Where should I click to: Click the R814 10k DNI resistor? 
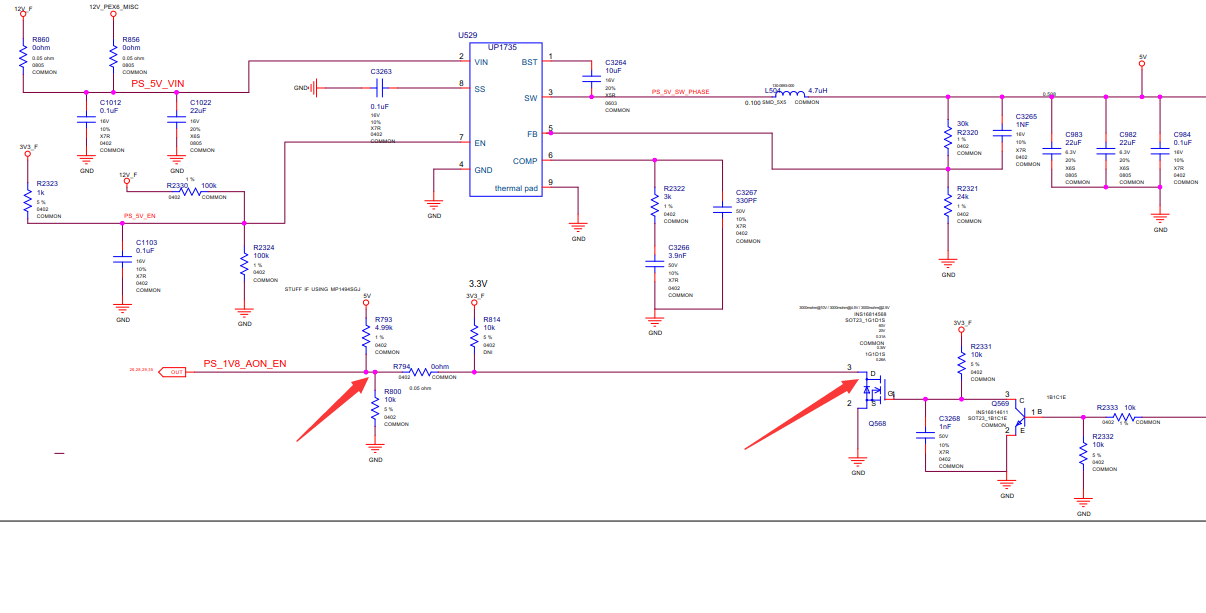click(474, 338)
